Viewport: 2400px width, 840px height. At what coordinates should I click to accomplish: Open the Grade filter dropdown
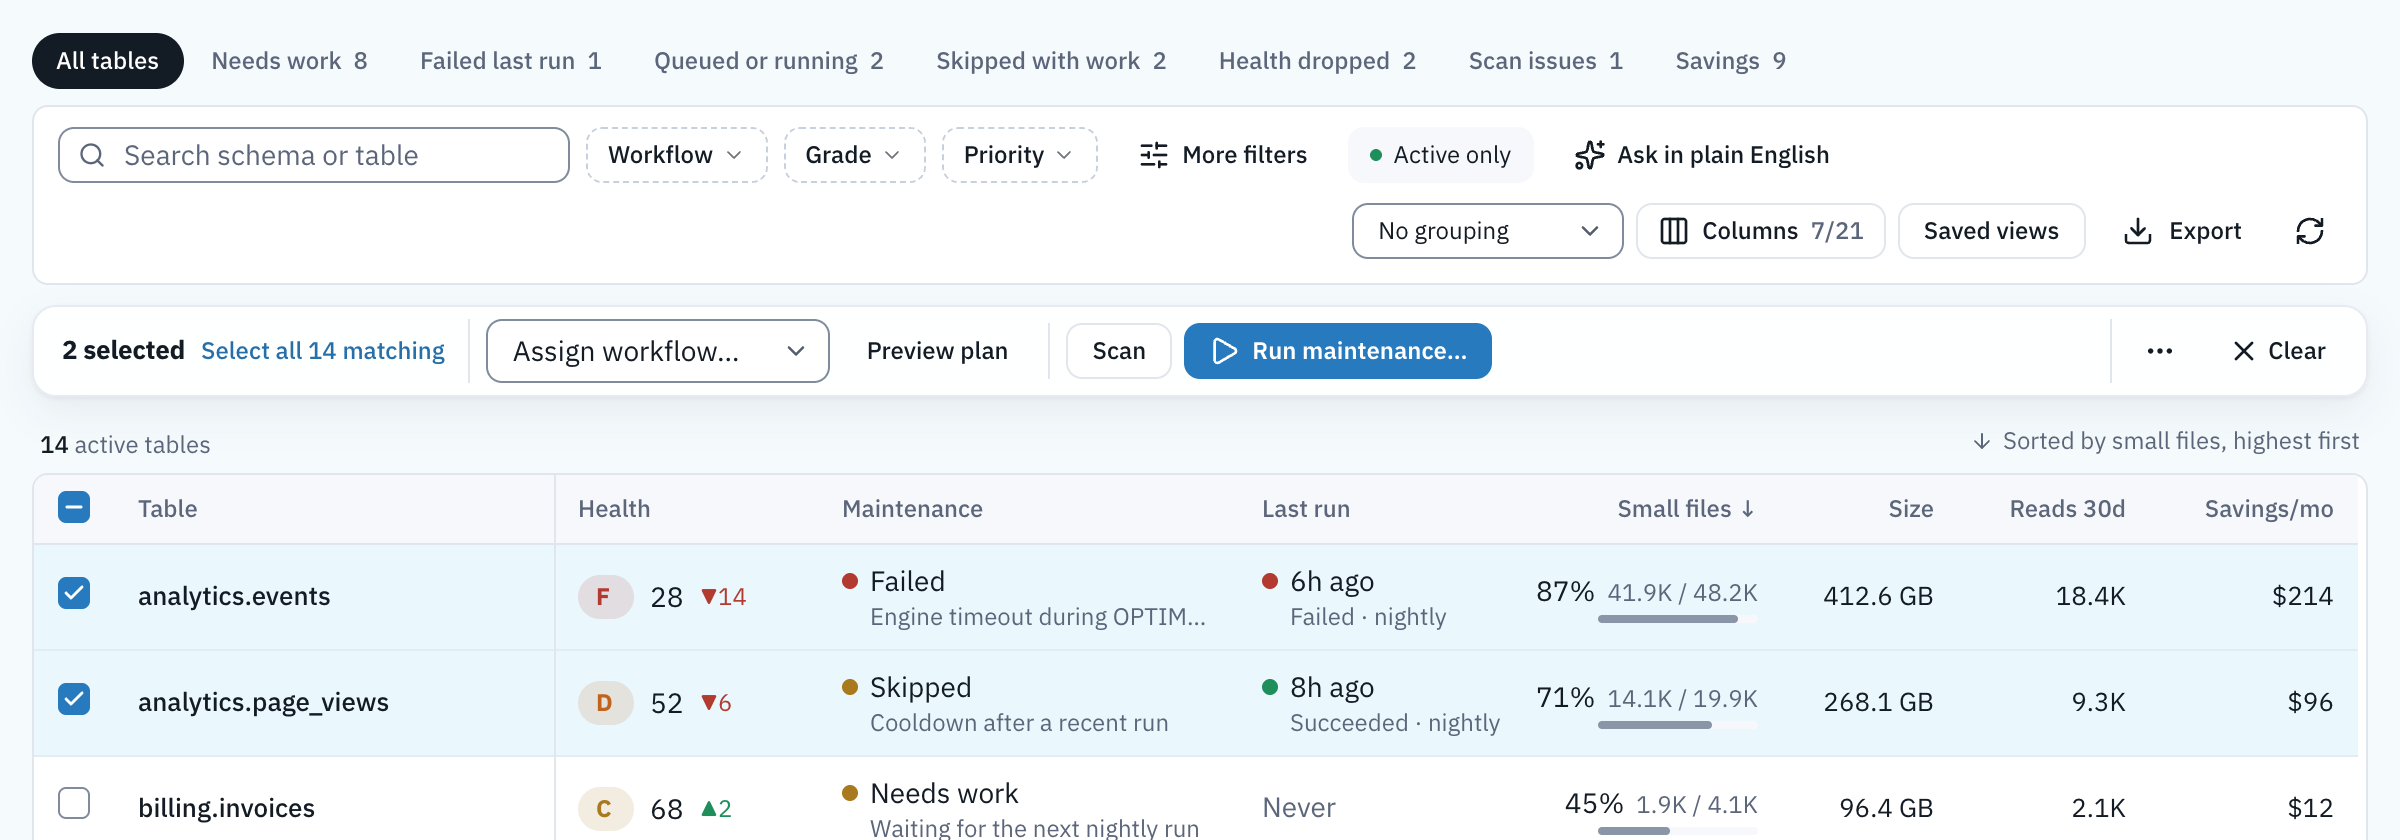point(854,155)
